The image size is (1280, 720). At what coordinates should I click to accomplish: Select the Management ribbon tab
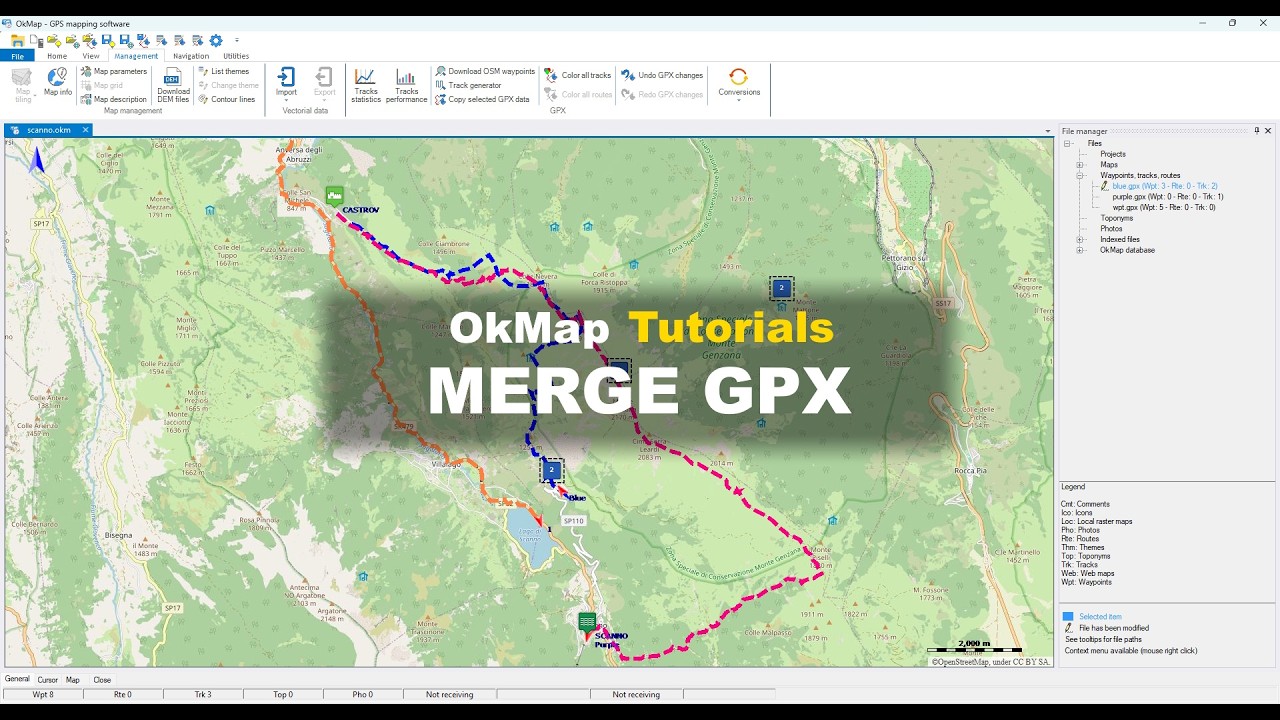tap(136, 56)
